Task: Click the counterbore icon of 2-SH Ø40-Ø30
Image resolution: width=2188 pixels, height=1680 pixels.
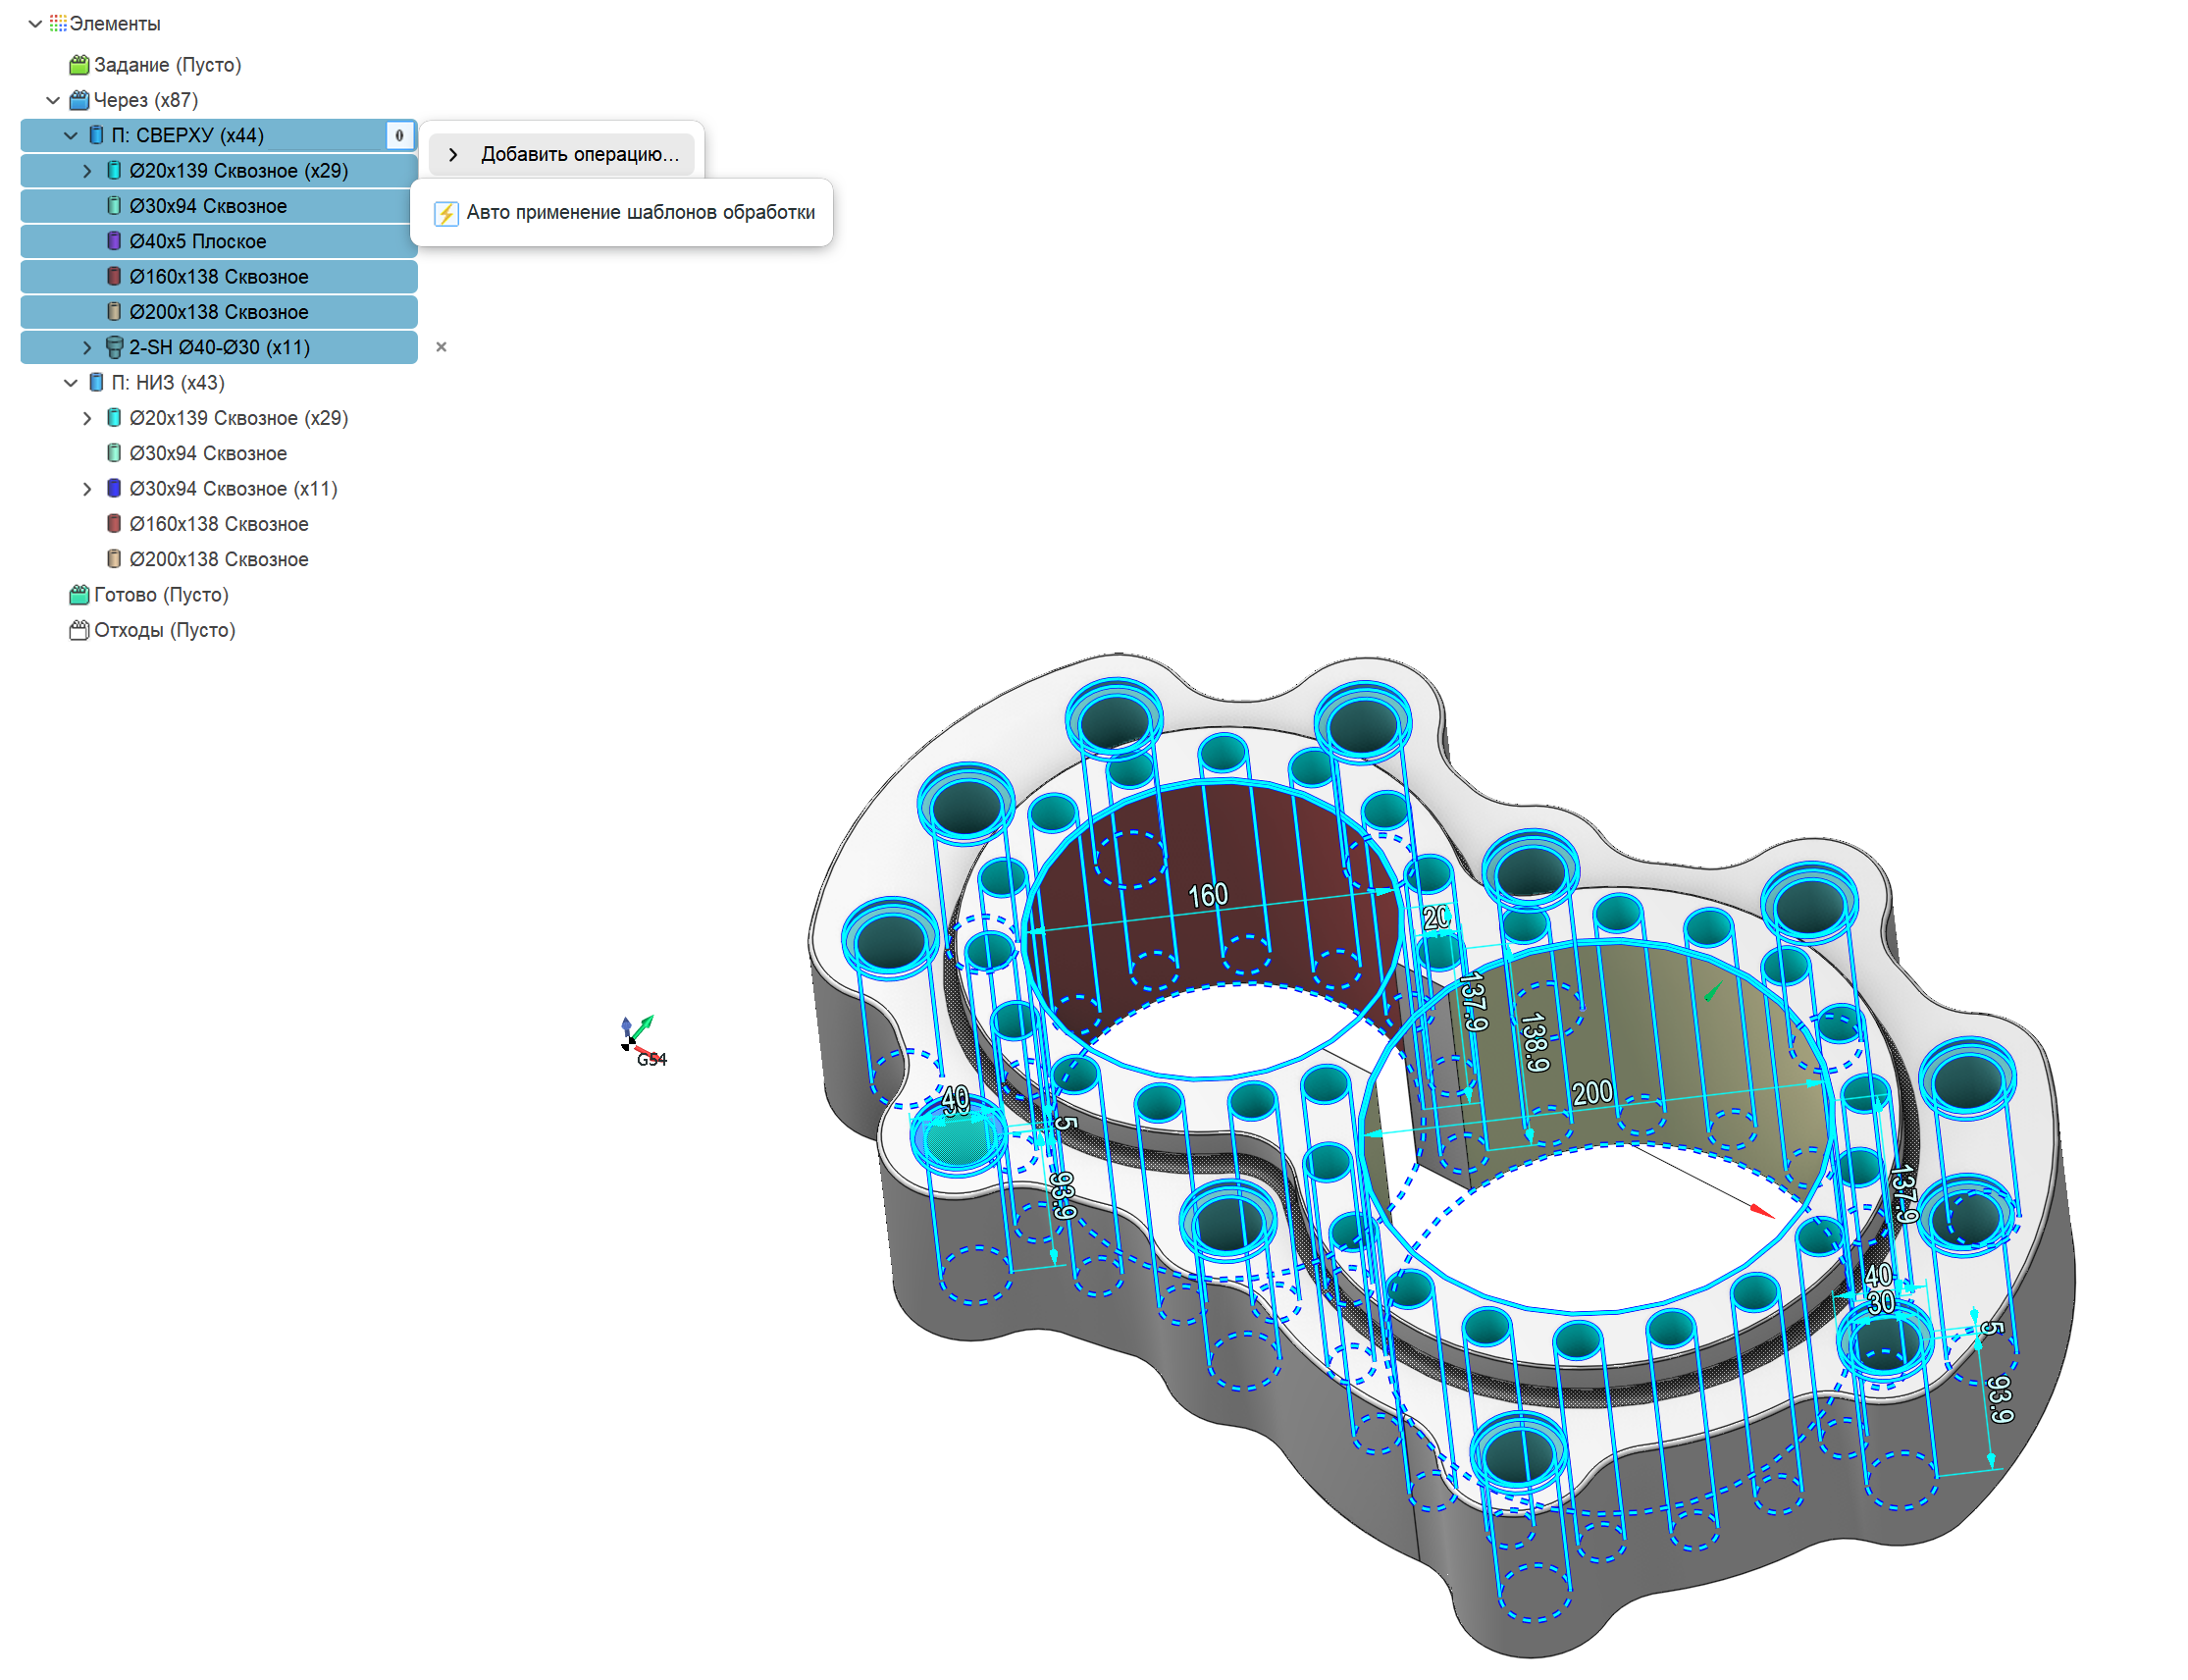Action: tap(114, 347)
